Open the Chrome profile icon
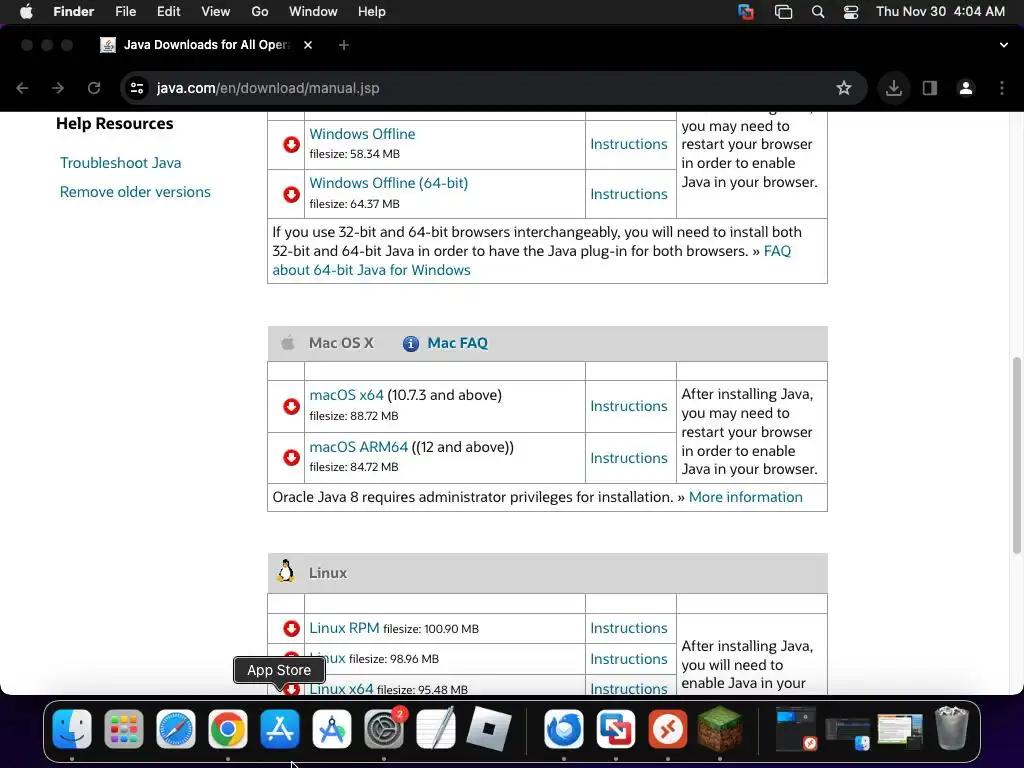 pyautogui.click(x=966, y=88)
